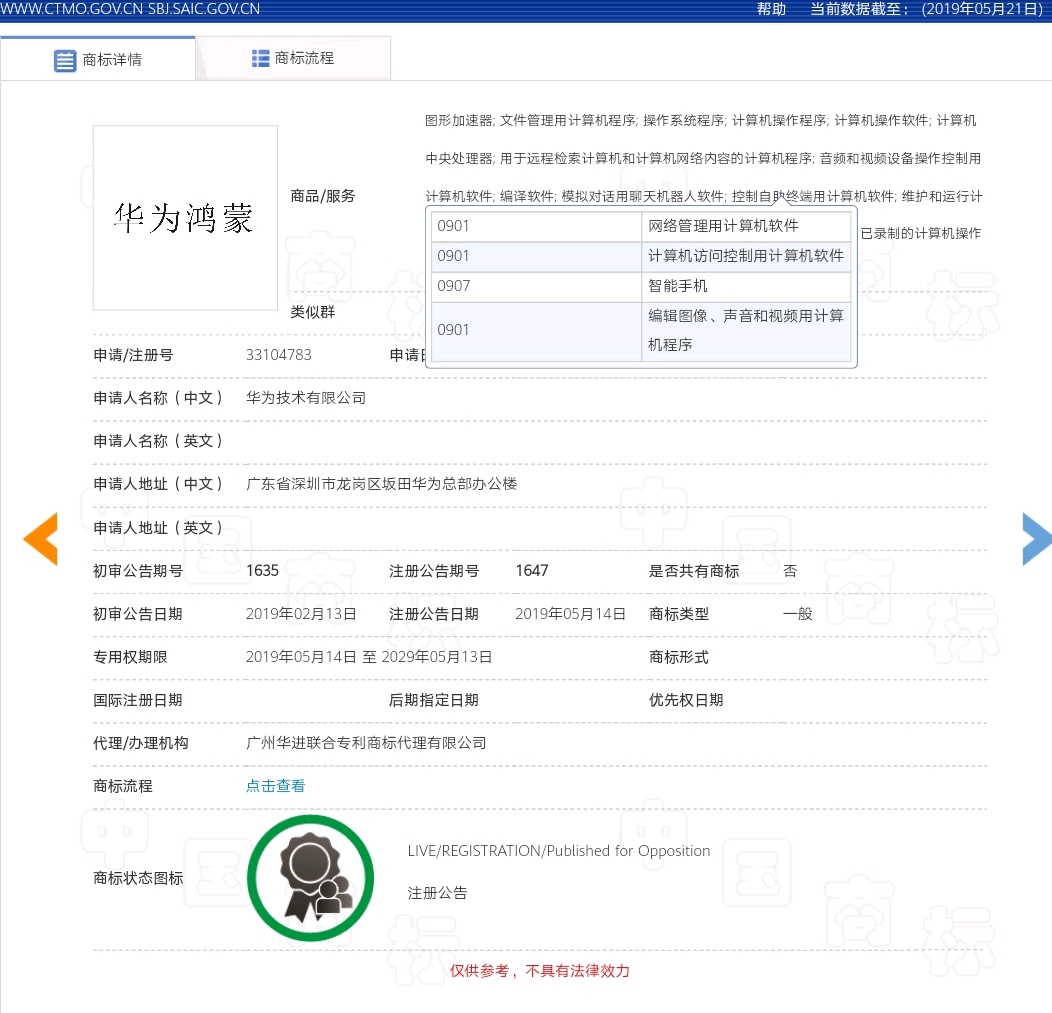This screenshot has width=1052, height=1013.
Task: Select date 2019年02月13日
Action: click(301, 614)
